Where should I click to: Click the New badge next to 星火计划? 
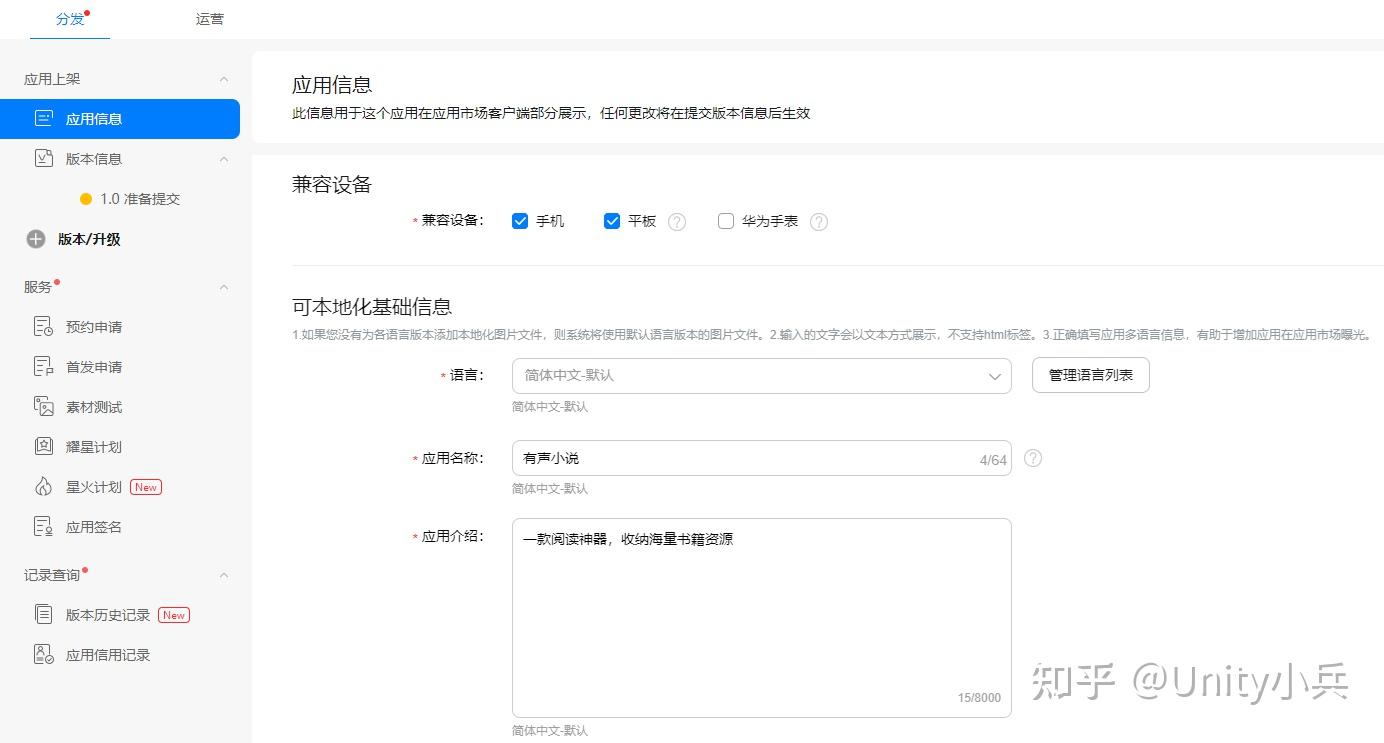146,487
